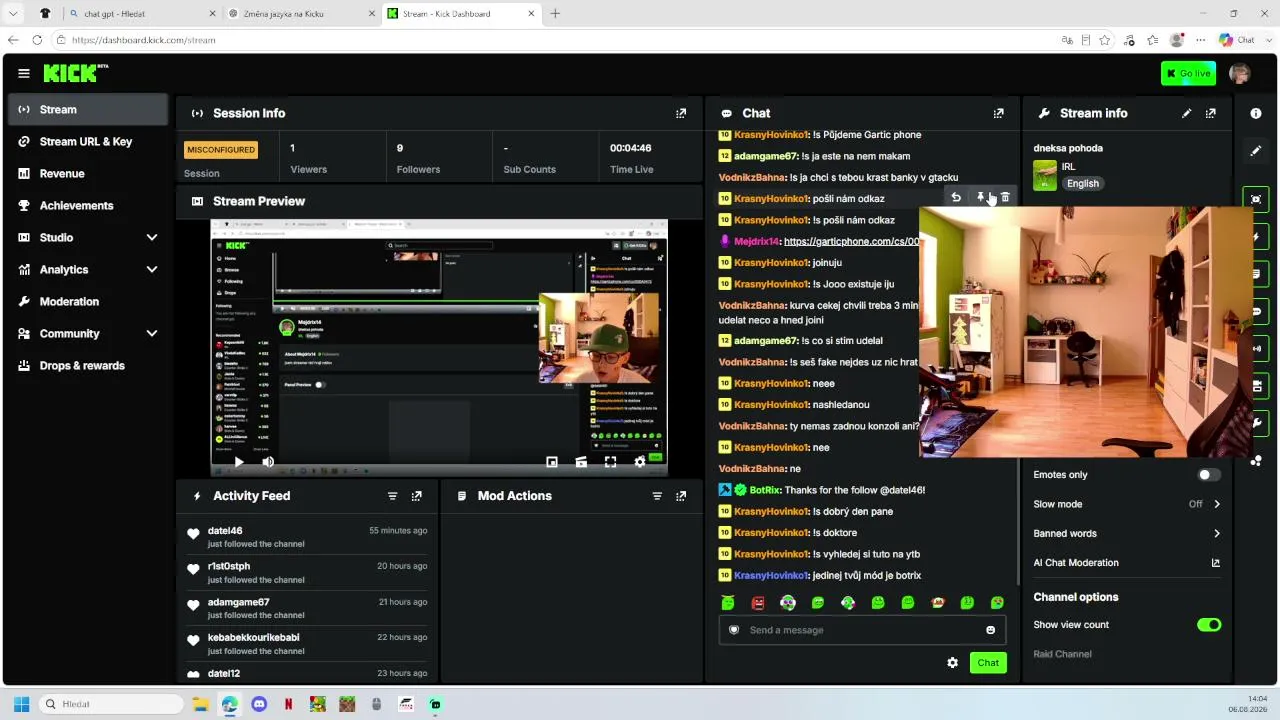Click the Raid Channel option
Viewport: 1280px width, 720px height.
(1062, 654)
